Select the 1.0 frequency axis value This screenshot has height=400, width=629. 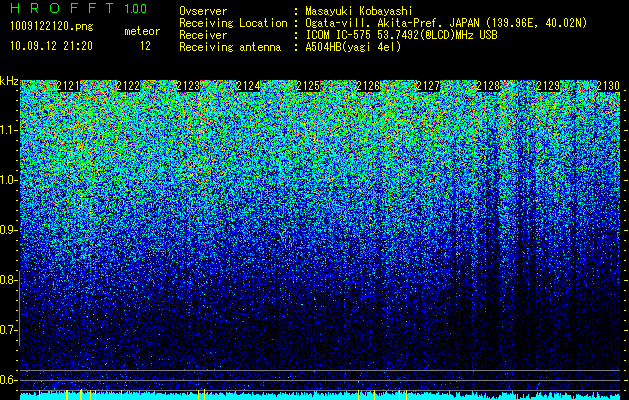coord(8,180)
